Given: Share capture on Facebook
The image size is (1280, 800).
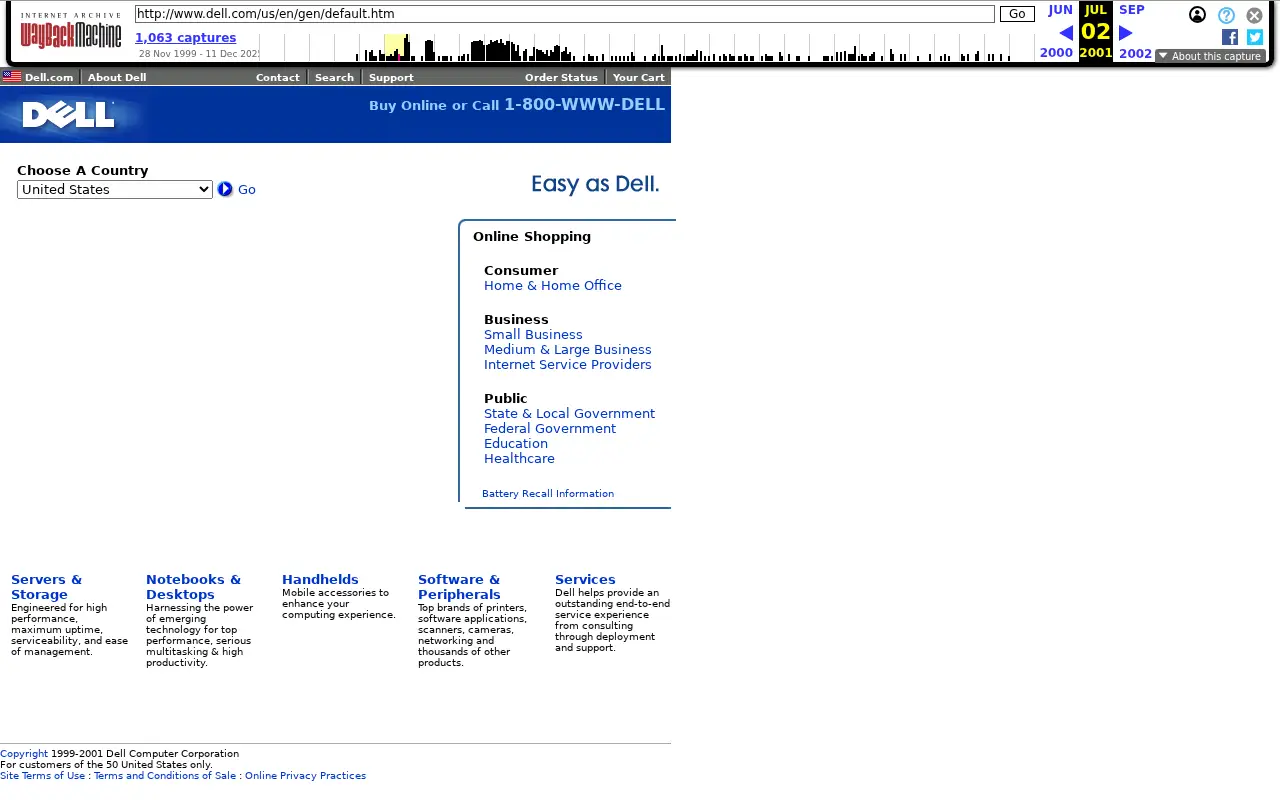Looking at the screenshot, I should click(1230, 37).
